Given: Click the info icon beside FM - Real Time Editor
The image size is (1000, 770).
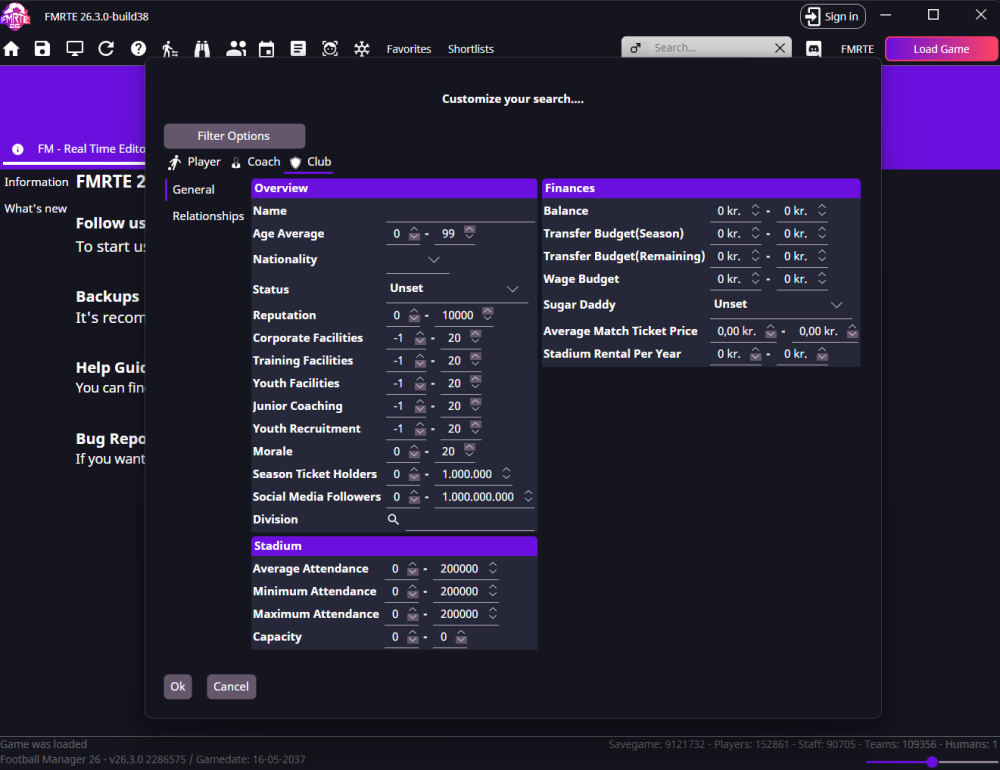Looking at the screenshot, I should 18,149.
